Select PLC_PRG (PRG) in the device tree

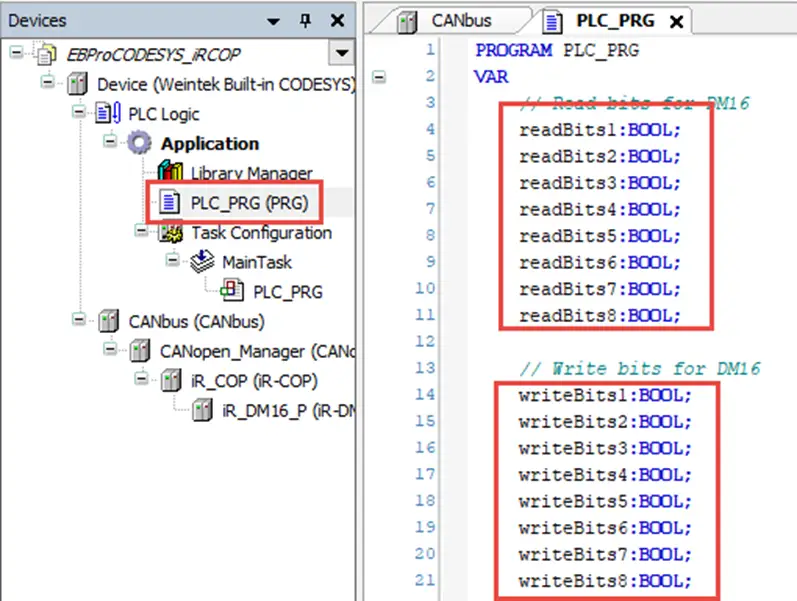tap(250, 203)
